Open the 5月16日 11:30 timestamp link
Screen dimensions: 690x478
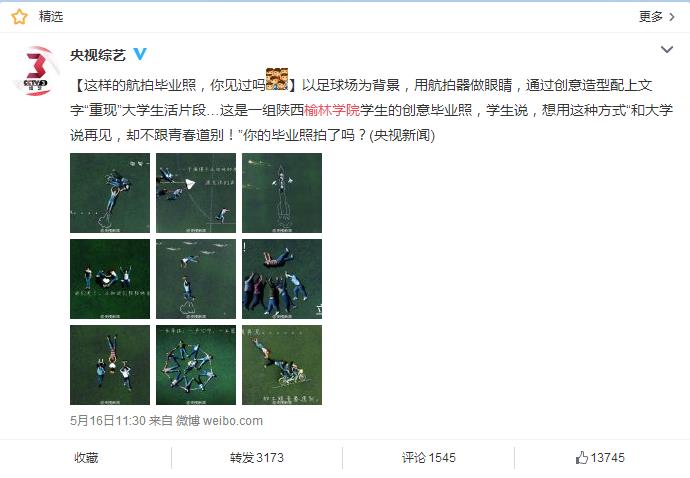(108, 421)
